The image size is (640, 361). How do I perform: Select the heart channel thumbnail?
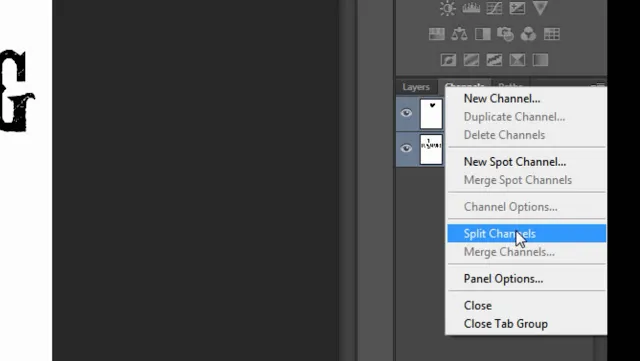point(431,114)
